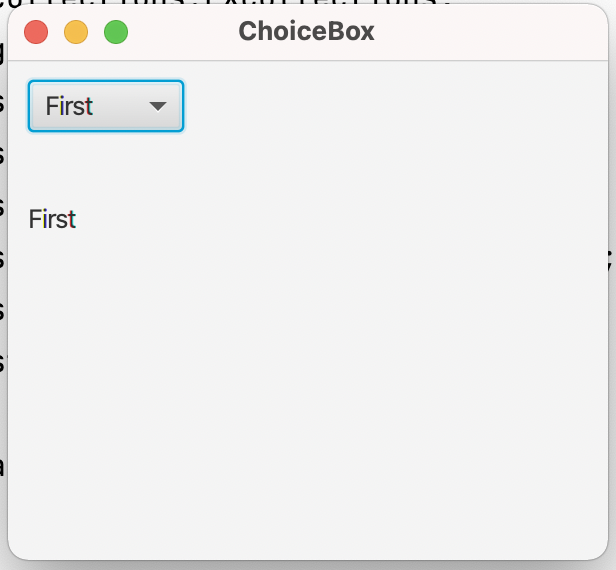Open the ChoiceBox showing First
The width and height of the screenshot is (616, 570).
click(106, 106)
